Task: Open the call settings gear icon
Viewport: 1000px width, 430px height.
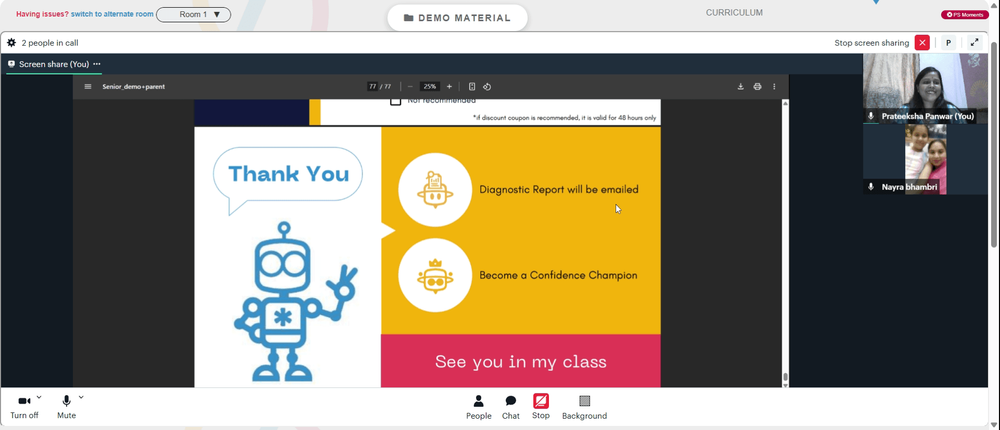Action: click(11, 43)
